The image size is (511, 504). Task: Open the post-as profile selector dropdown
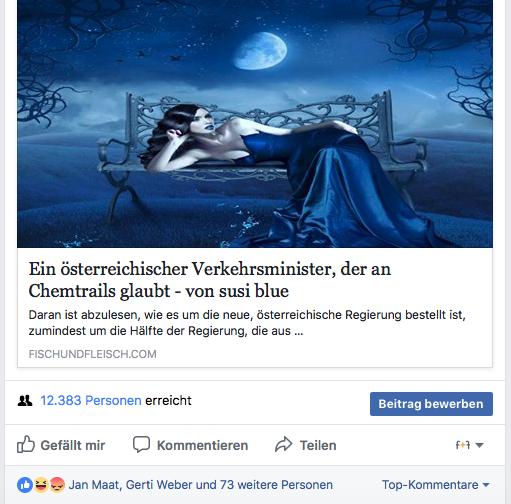pyautogui.click(x=469, y=445)
